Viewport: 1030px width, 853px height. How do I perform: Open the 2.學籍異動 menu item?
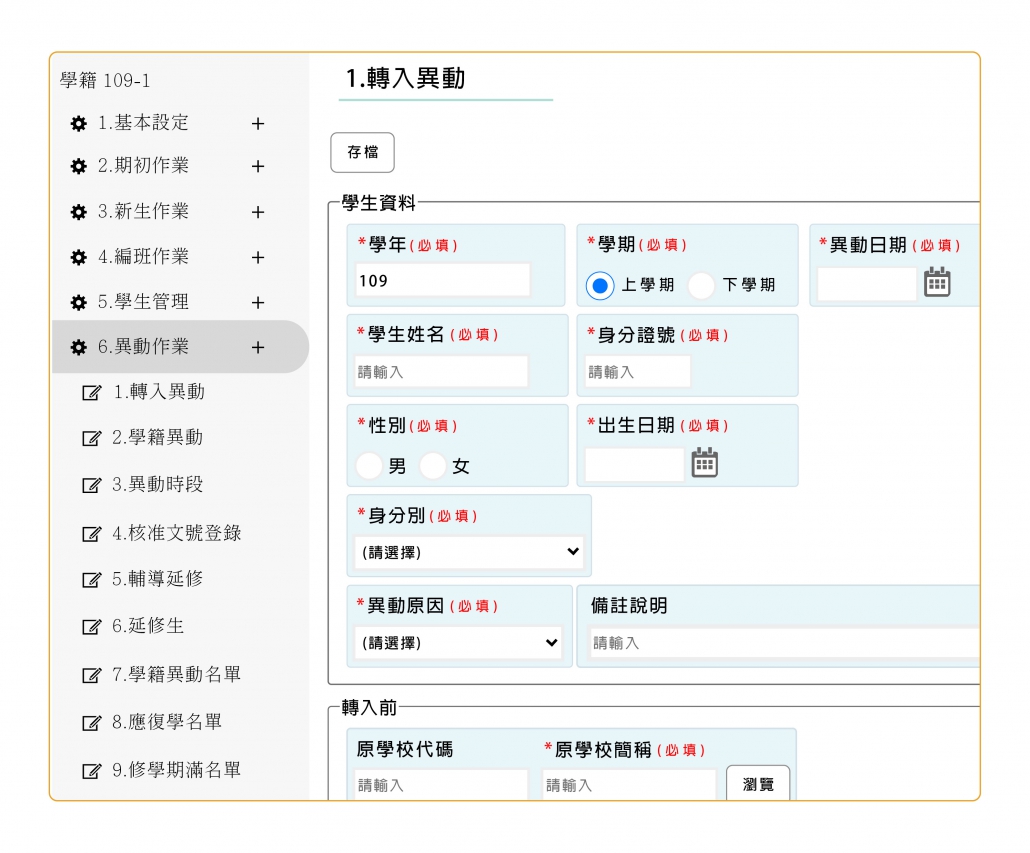point(158,437)
